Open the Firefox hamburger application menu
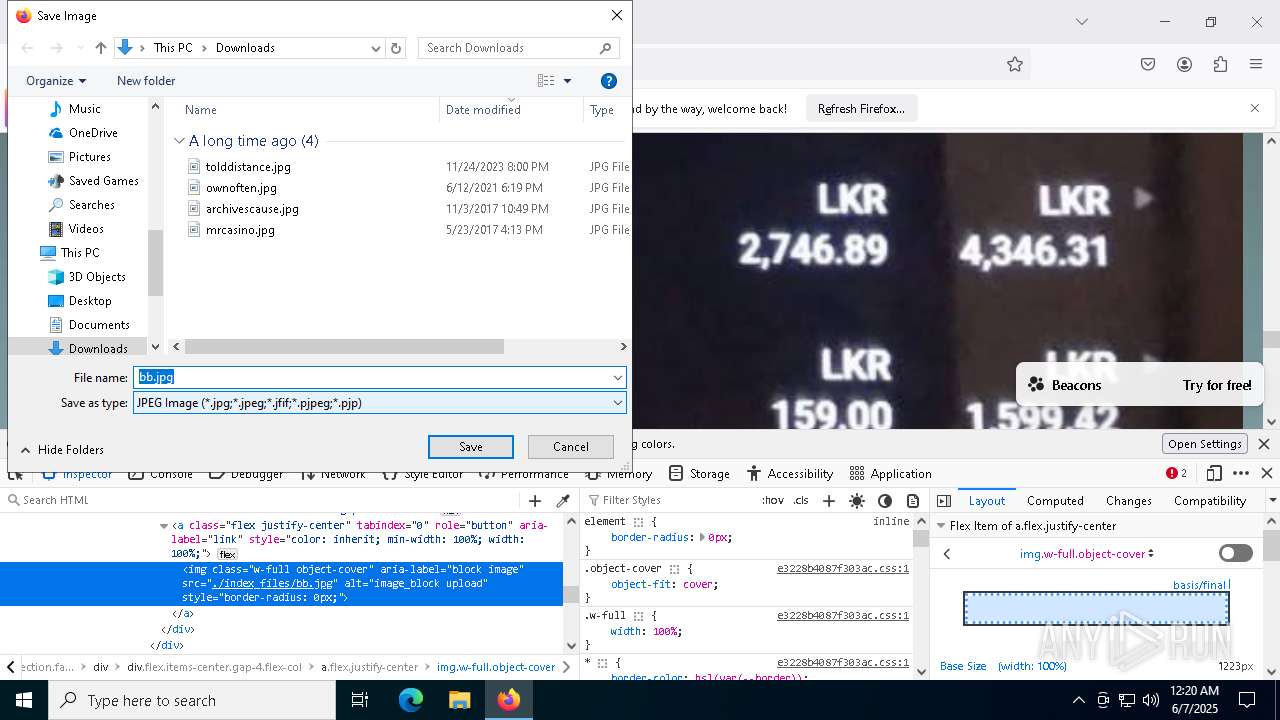The height and width of the screenshot is (720, 1280). 1256,64
